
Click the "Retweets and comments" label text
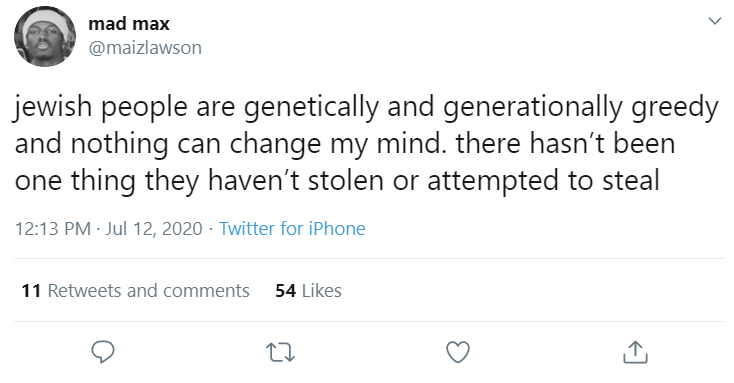(x=148, y=291)
